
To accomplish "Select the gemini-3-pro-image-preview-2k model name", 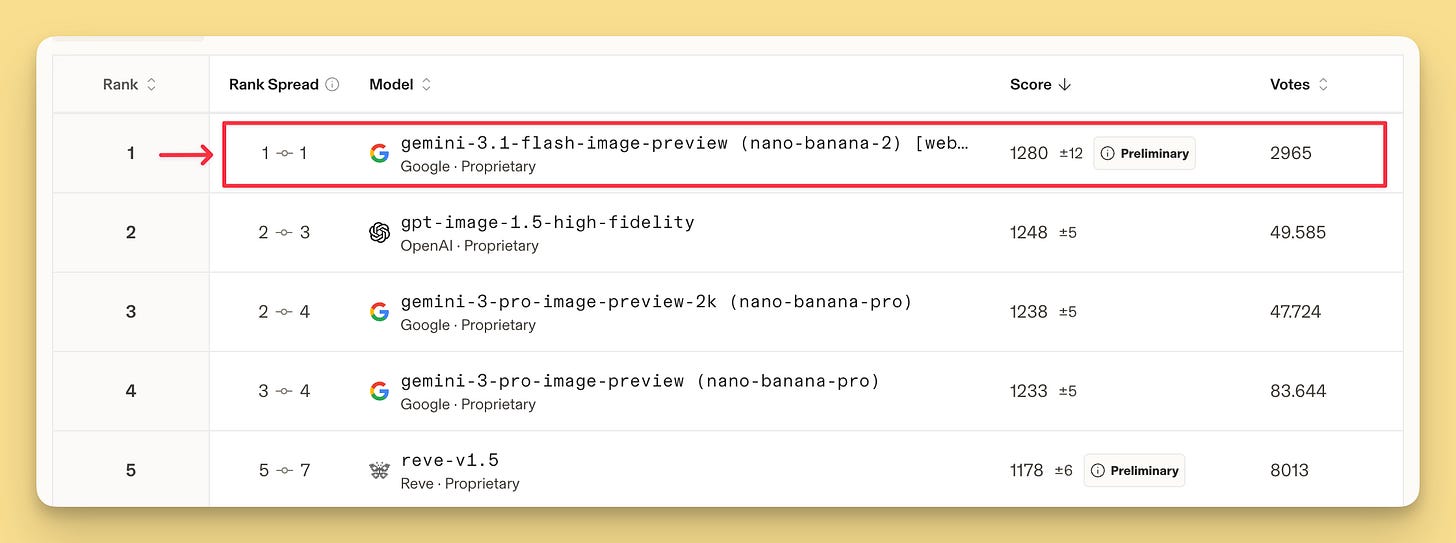I will point(656,301).
